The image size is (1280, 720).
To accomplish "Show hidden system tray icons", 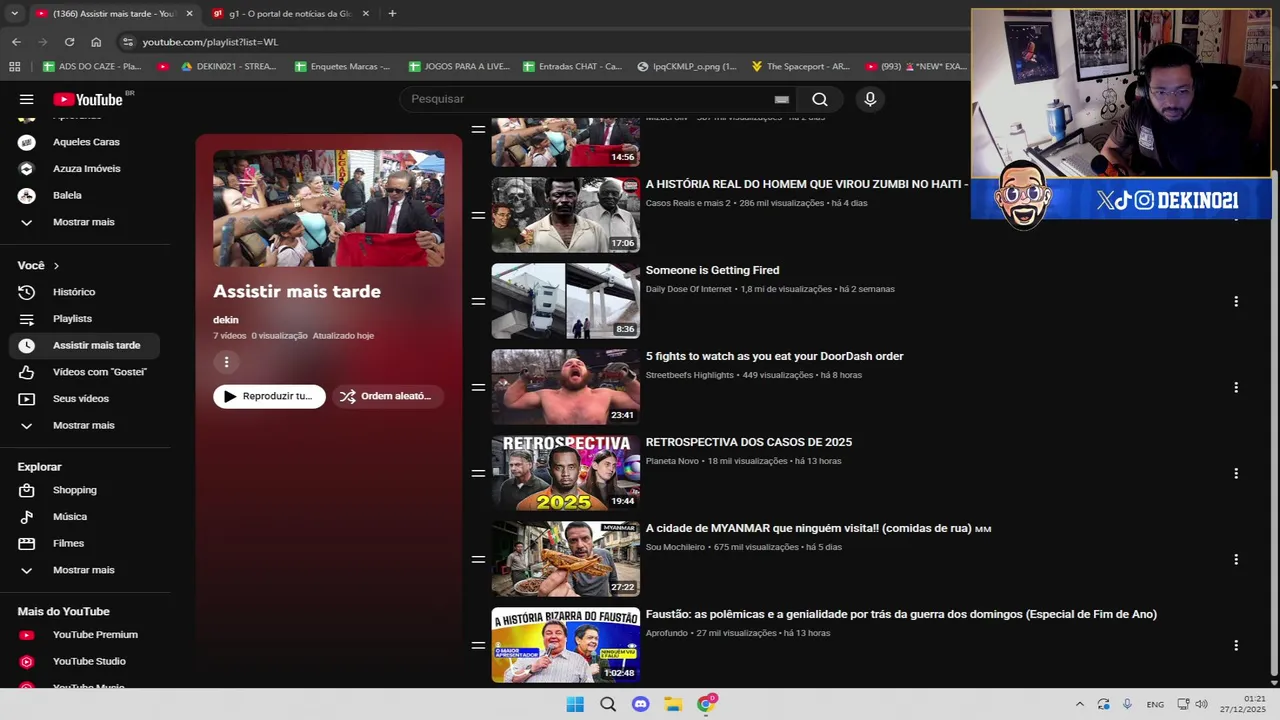I will click(1079, 704).
